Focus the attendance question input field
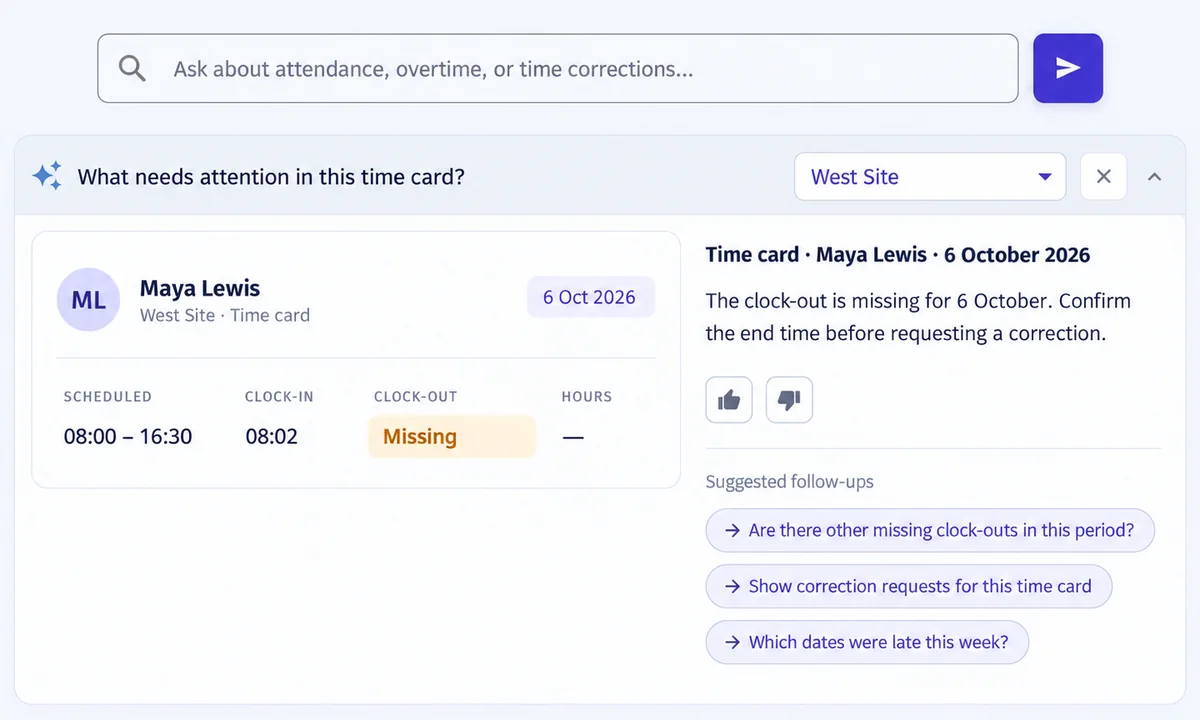This screenshot has height=720, width=1200. [558, 68]
